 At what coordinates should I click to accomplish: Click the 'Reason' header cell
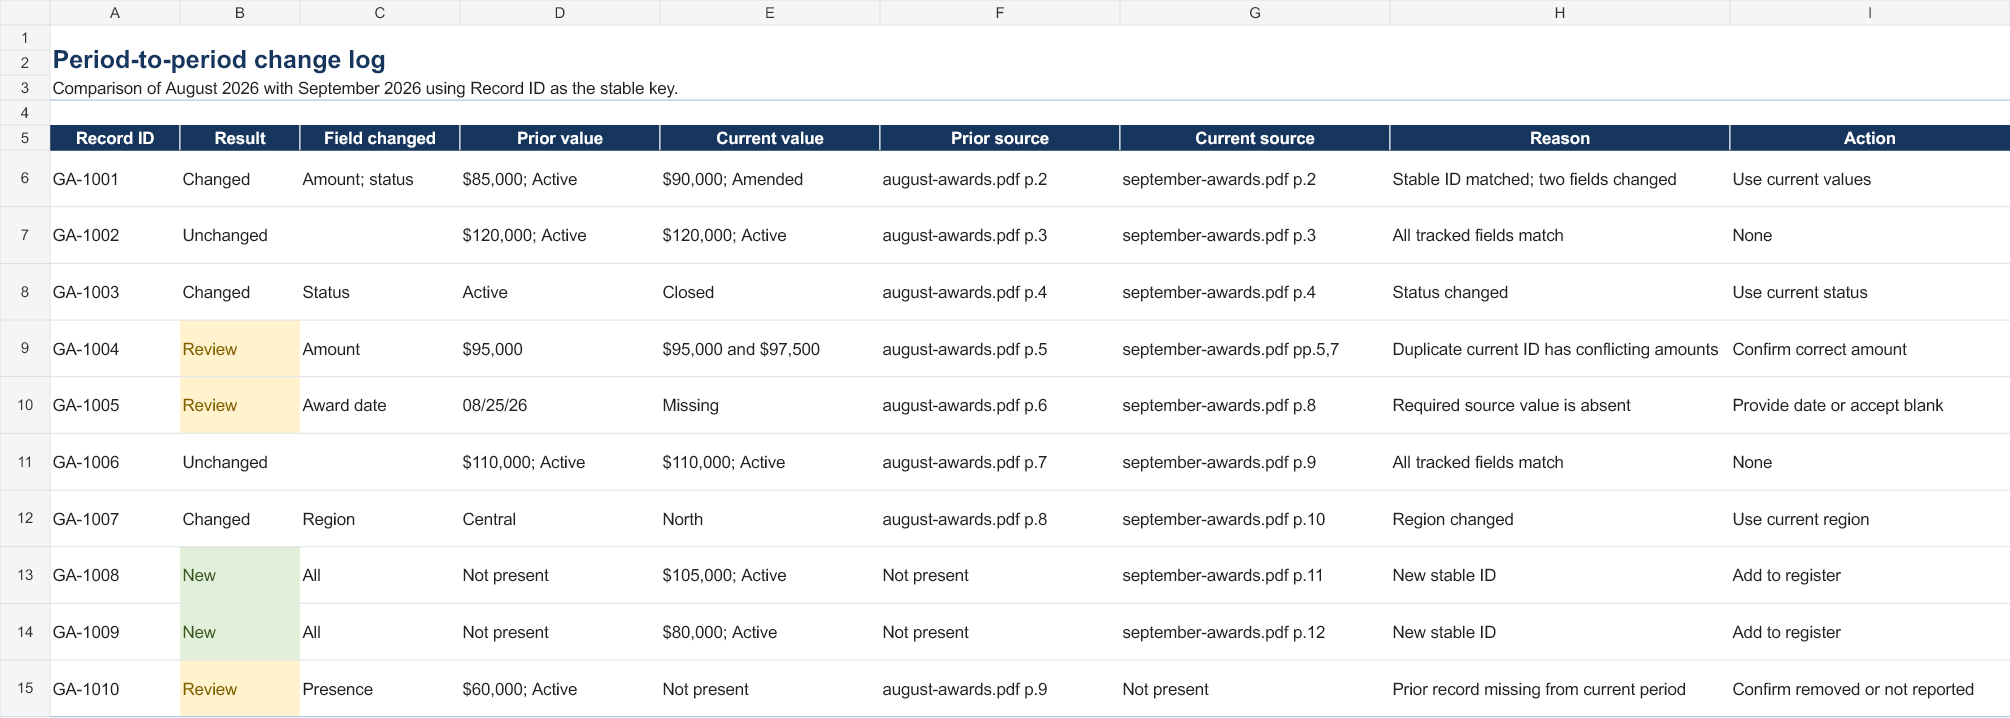tap(1560, 138)
